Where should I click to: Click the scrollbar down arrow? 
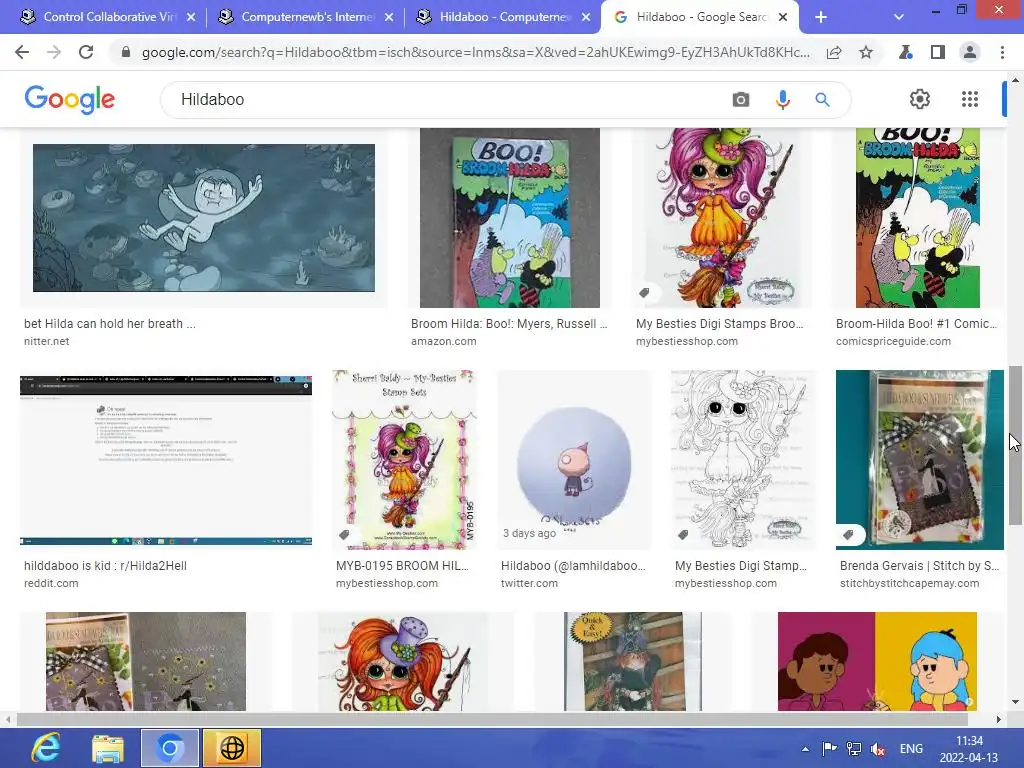pos(1015,703)
